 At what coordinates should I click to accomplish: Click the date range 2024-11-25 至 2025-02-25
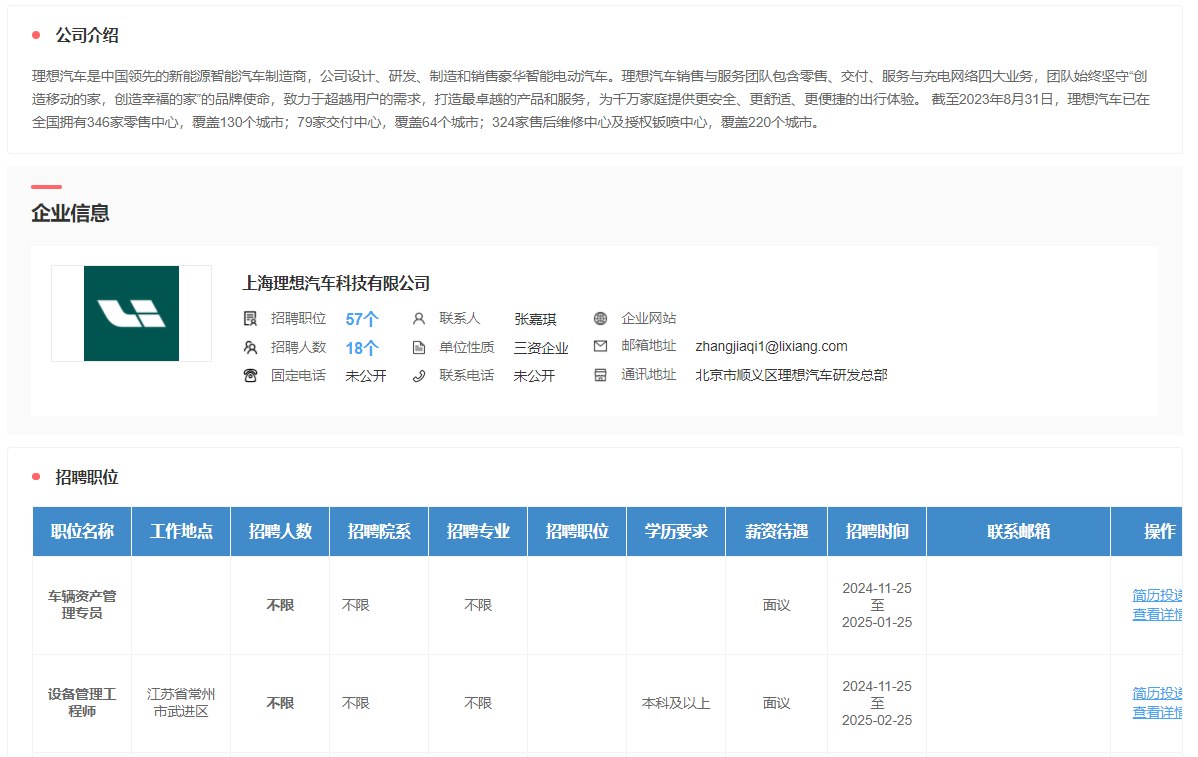[x=877, y=703]
